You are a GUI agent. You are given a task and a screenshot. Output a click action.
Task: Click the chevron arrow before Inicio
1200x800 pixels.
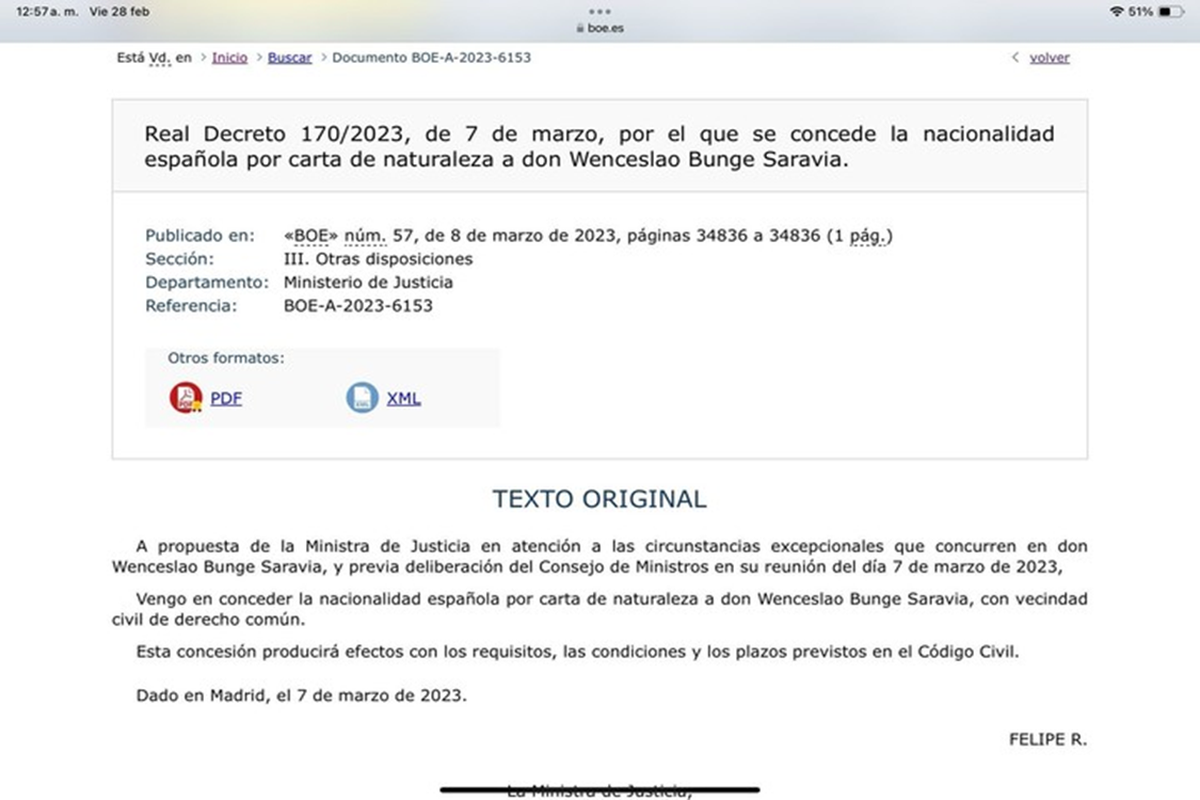coord(203,58)
